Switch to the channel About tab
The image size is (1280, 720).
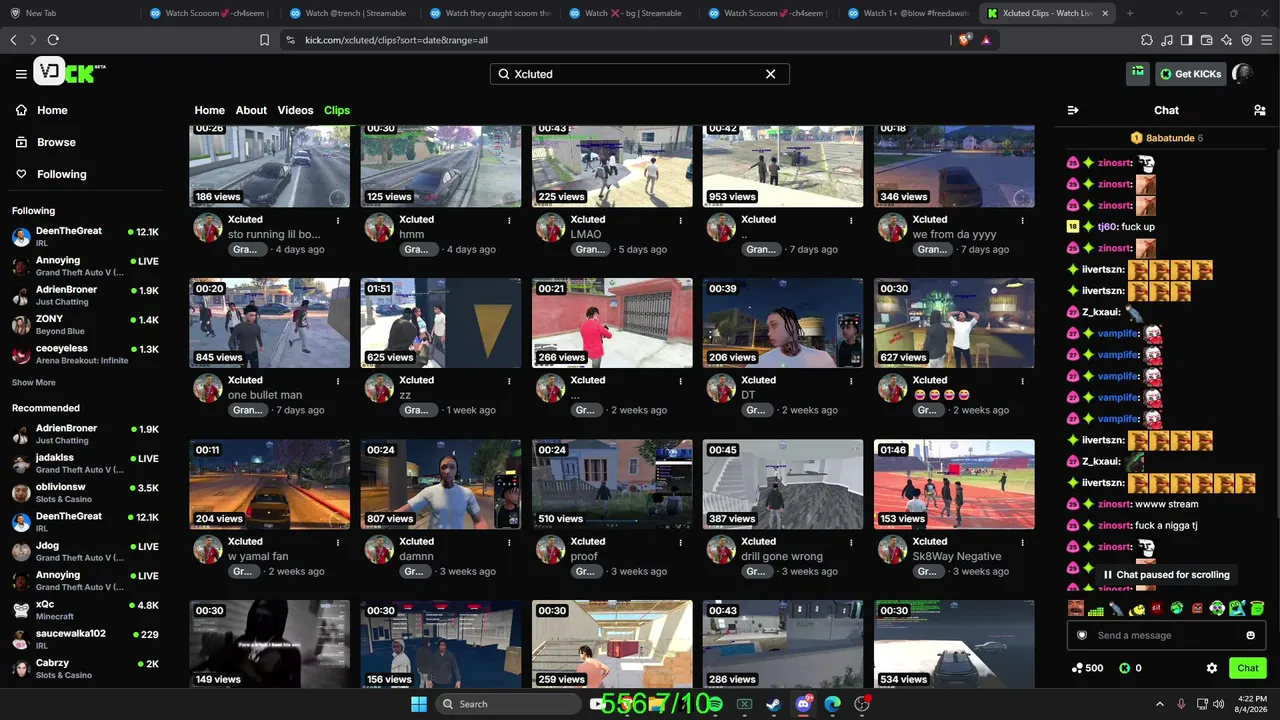pos(251,110)
